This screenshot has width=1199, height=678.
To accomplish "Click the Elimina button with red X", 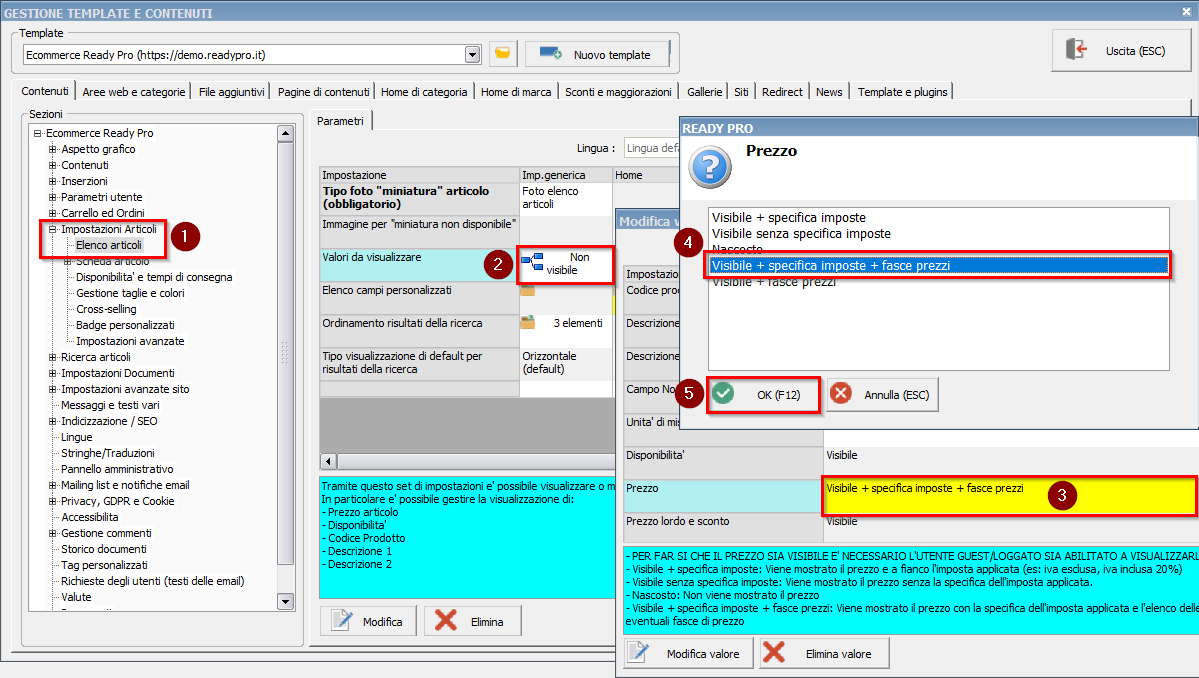I will coord(472,621).
